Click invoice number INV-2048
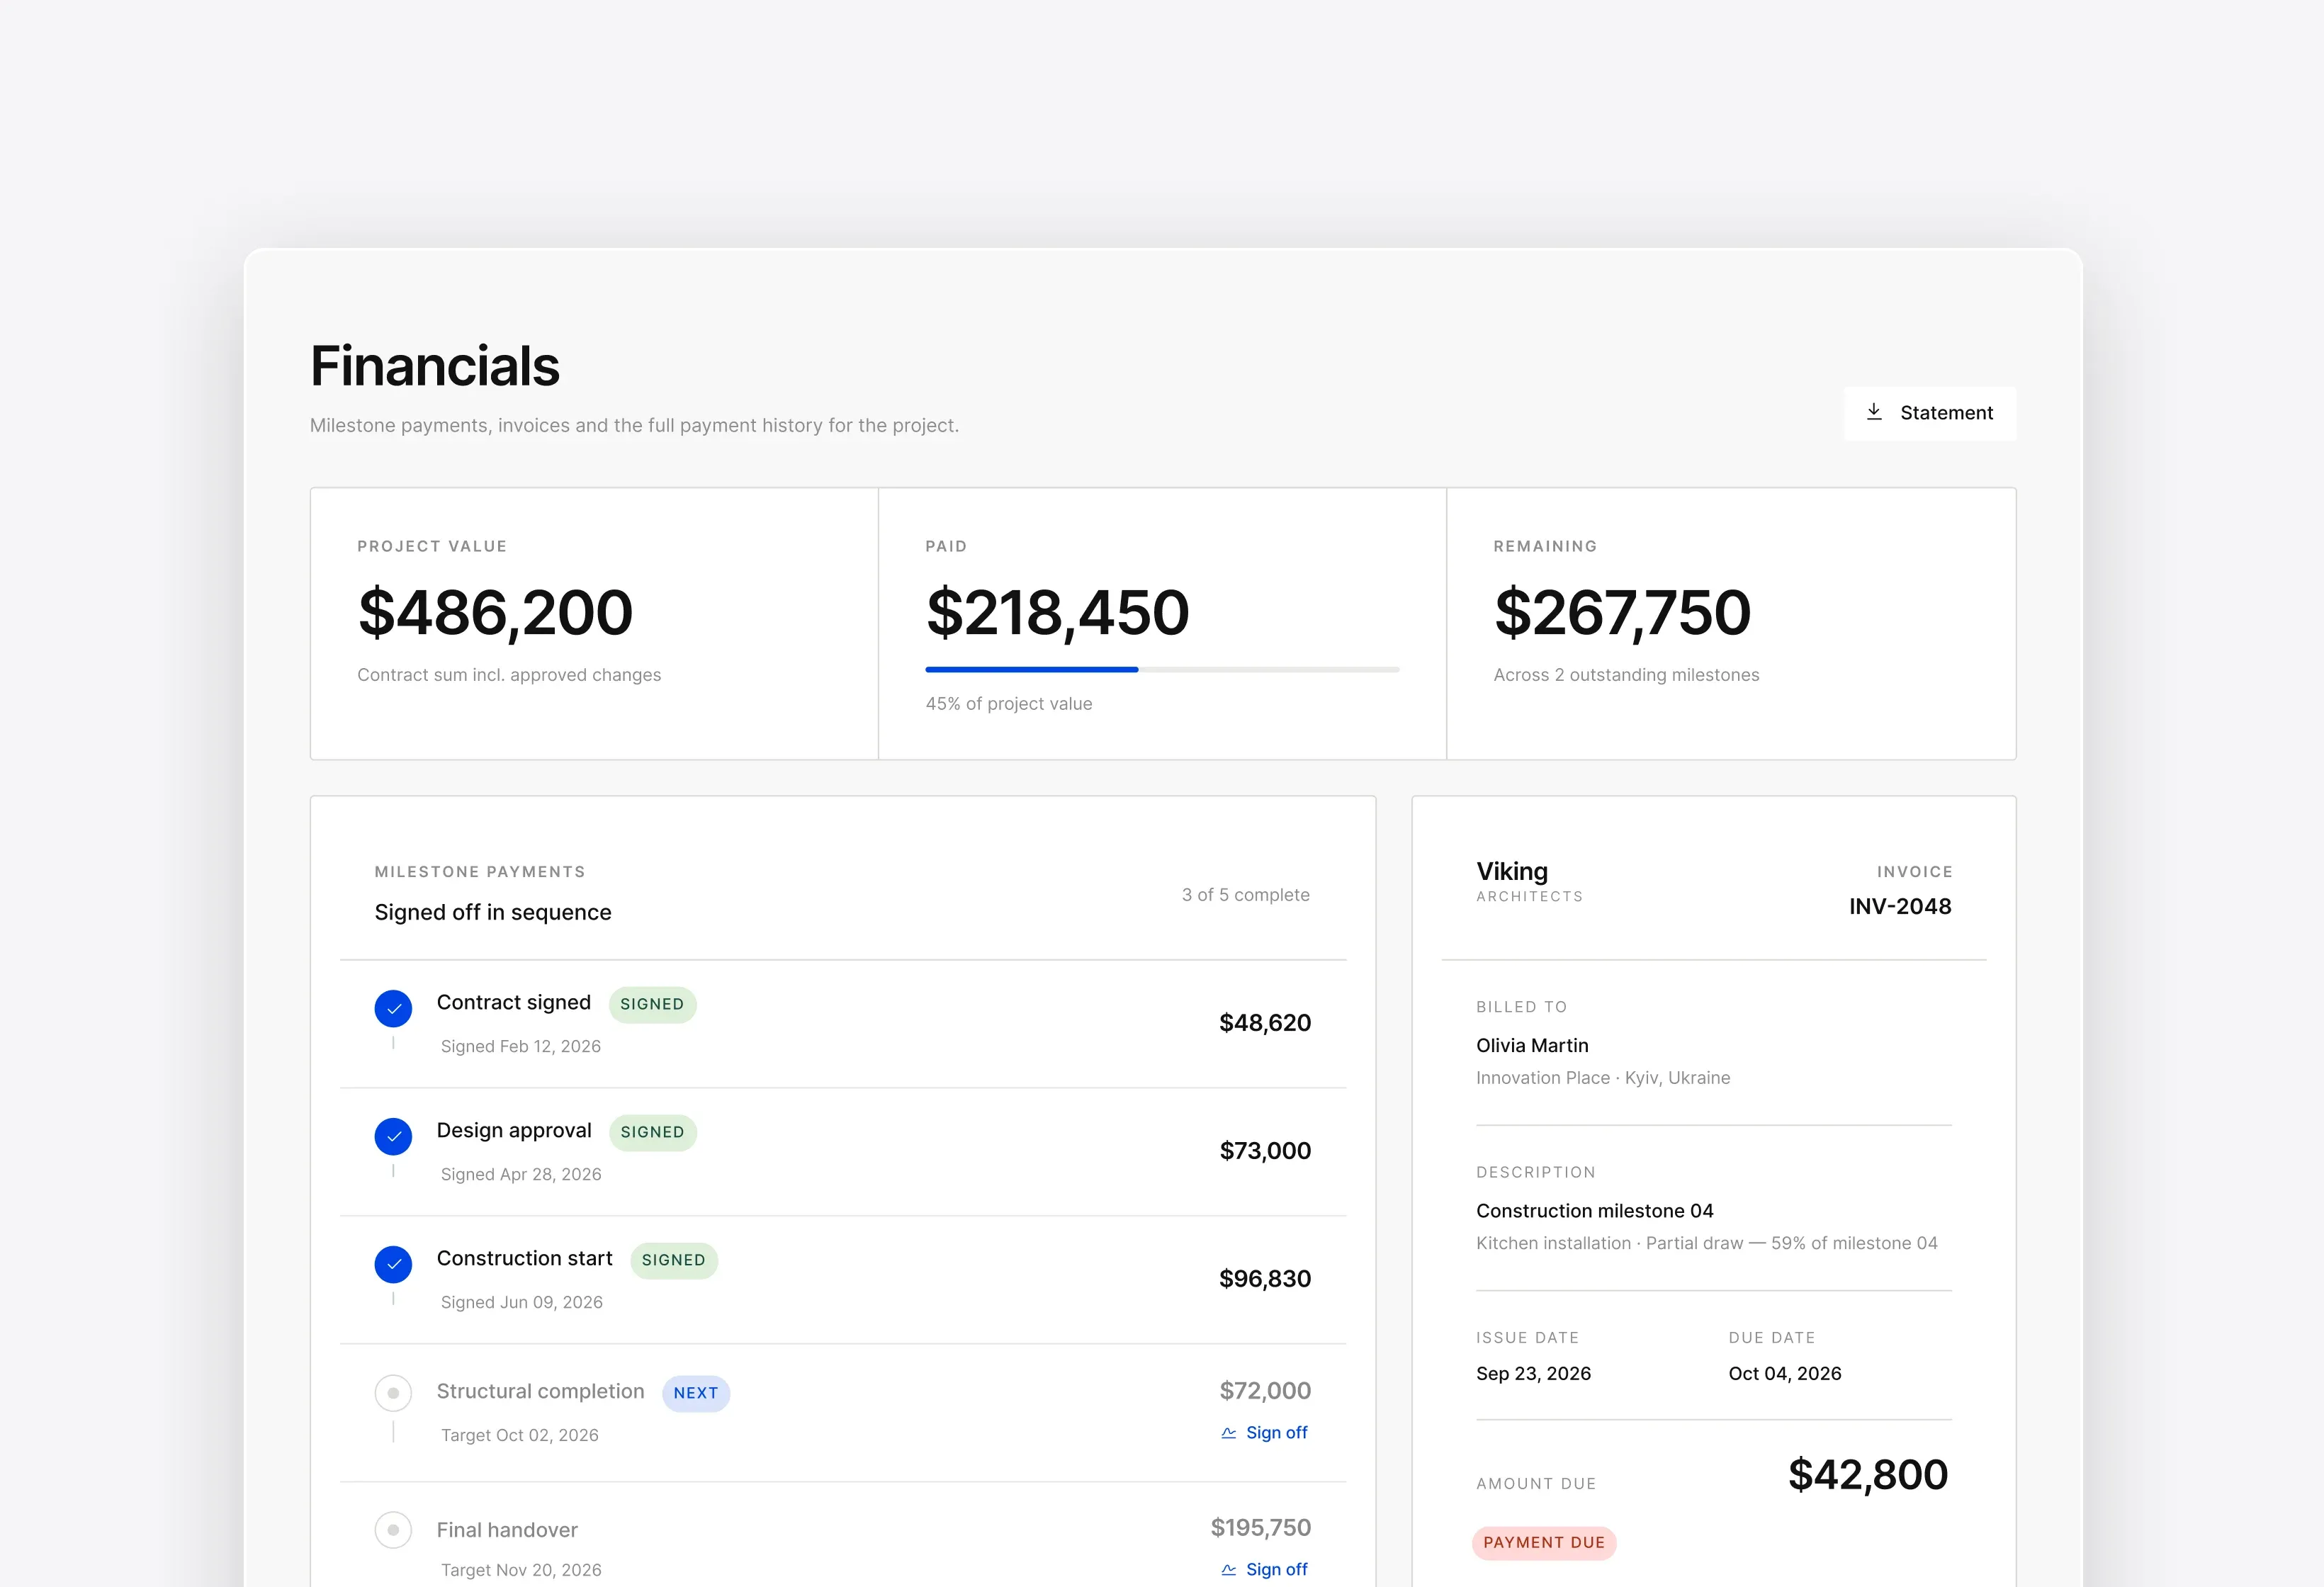This screenshot has height=1587, width=2324. coord(1900,906)
